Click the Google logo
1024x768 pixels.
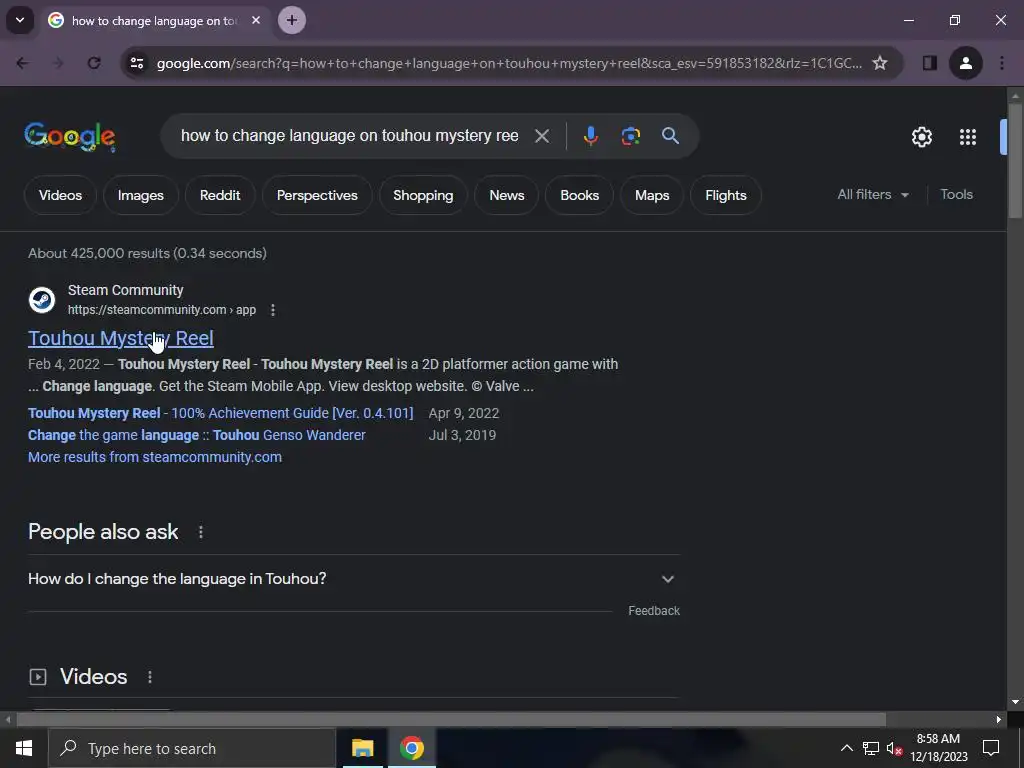70,136
